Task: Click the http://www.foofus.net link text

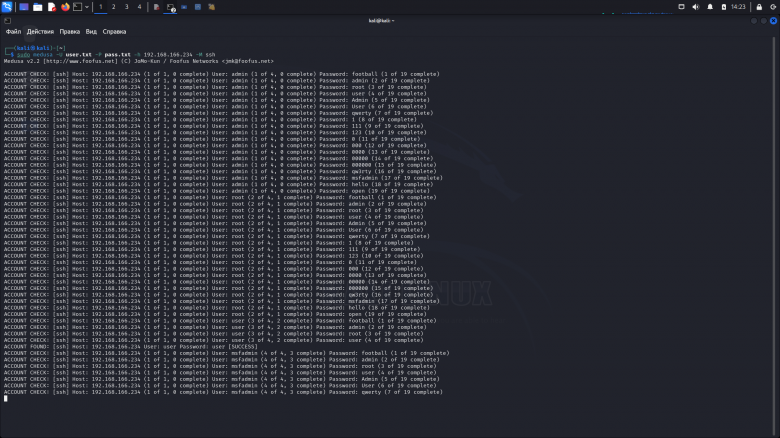Action: (82, 61)
